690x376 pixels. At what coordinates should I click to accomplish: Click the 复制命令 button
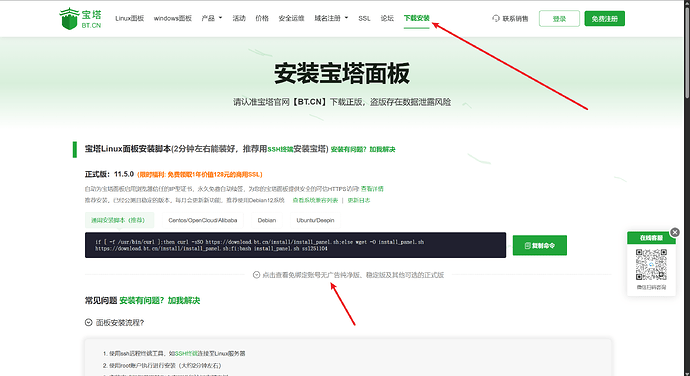[x=540, y=245]
